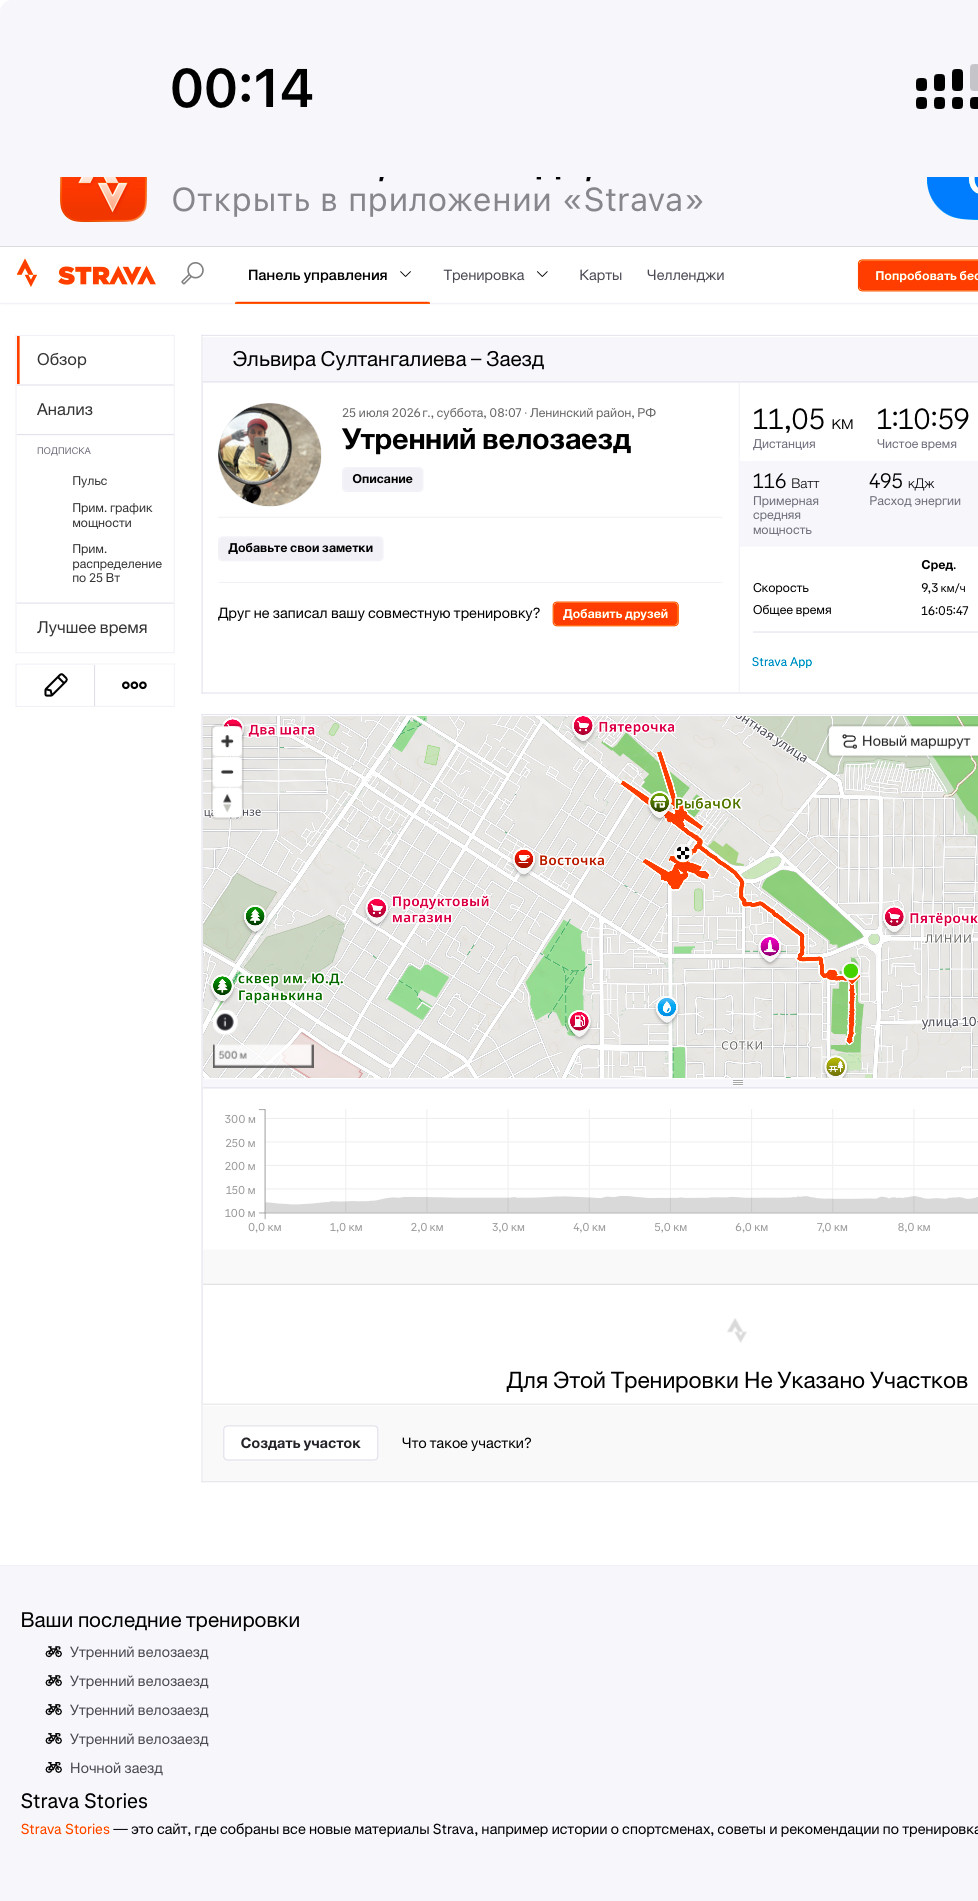Open the three-dots more actions menu

134,685
